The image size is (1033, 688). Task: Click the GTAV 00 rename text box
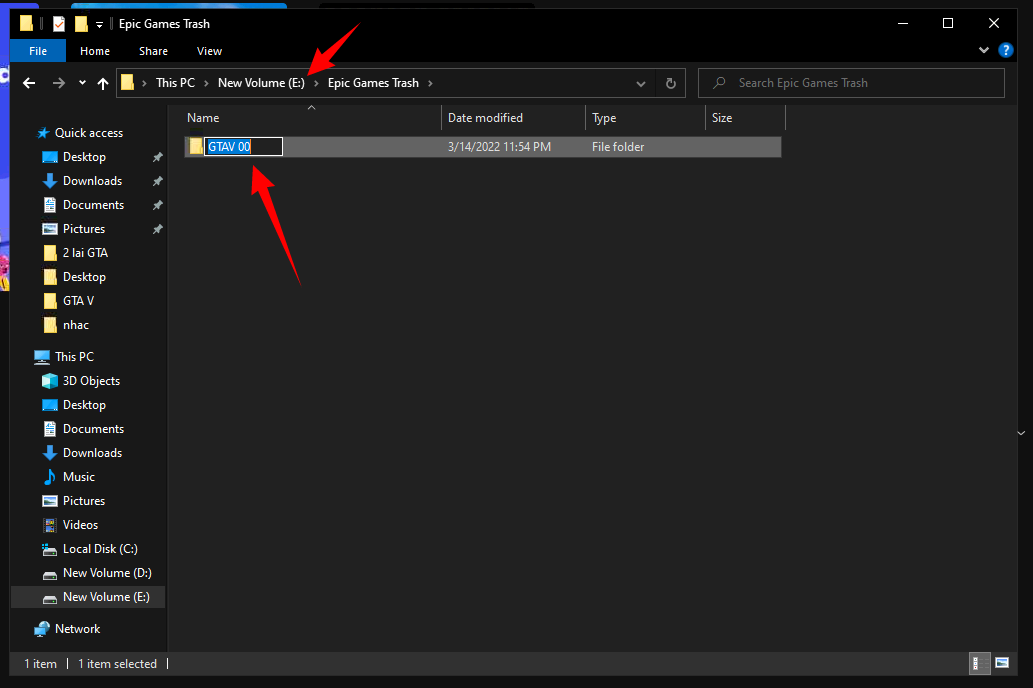click(244, 147)
